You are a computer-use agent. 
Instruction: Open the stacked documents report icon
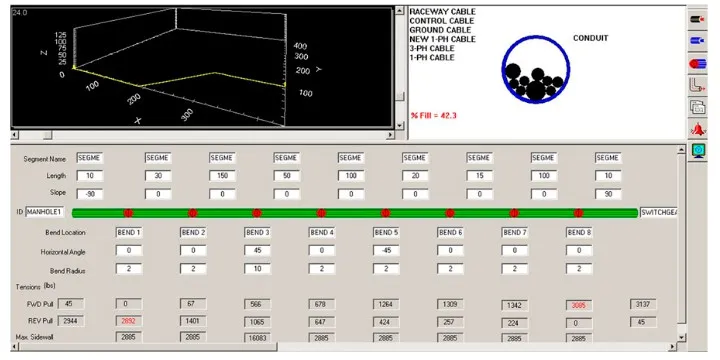[x=697, y=107]
